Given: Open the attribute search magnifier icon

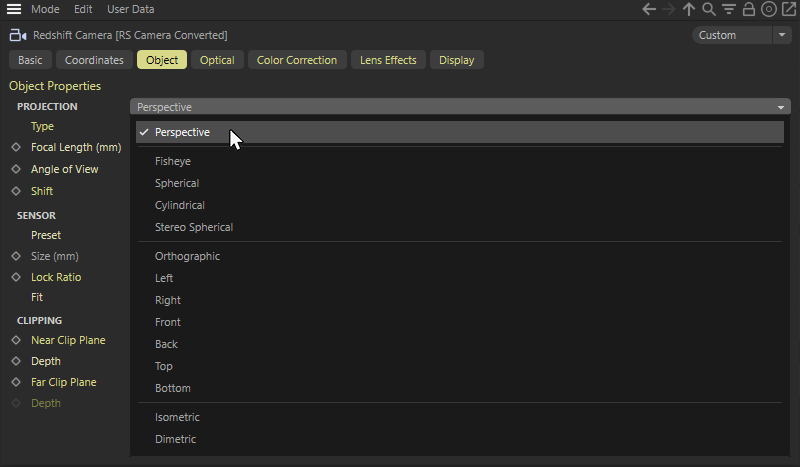Looking at the screenshot, I should (x=709, y=9).
